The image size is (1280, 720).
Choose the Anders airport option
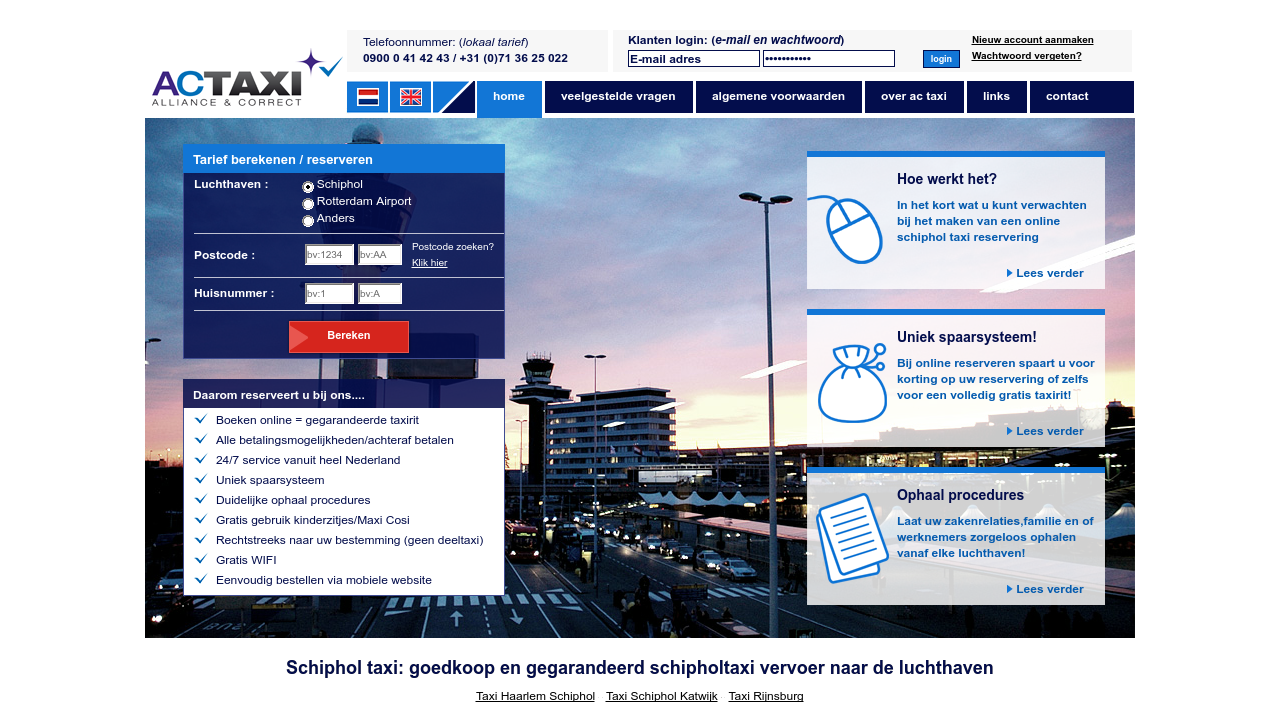(x=308, y=221)
